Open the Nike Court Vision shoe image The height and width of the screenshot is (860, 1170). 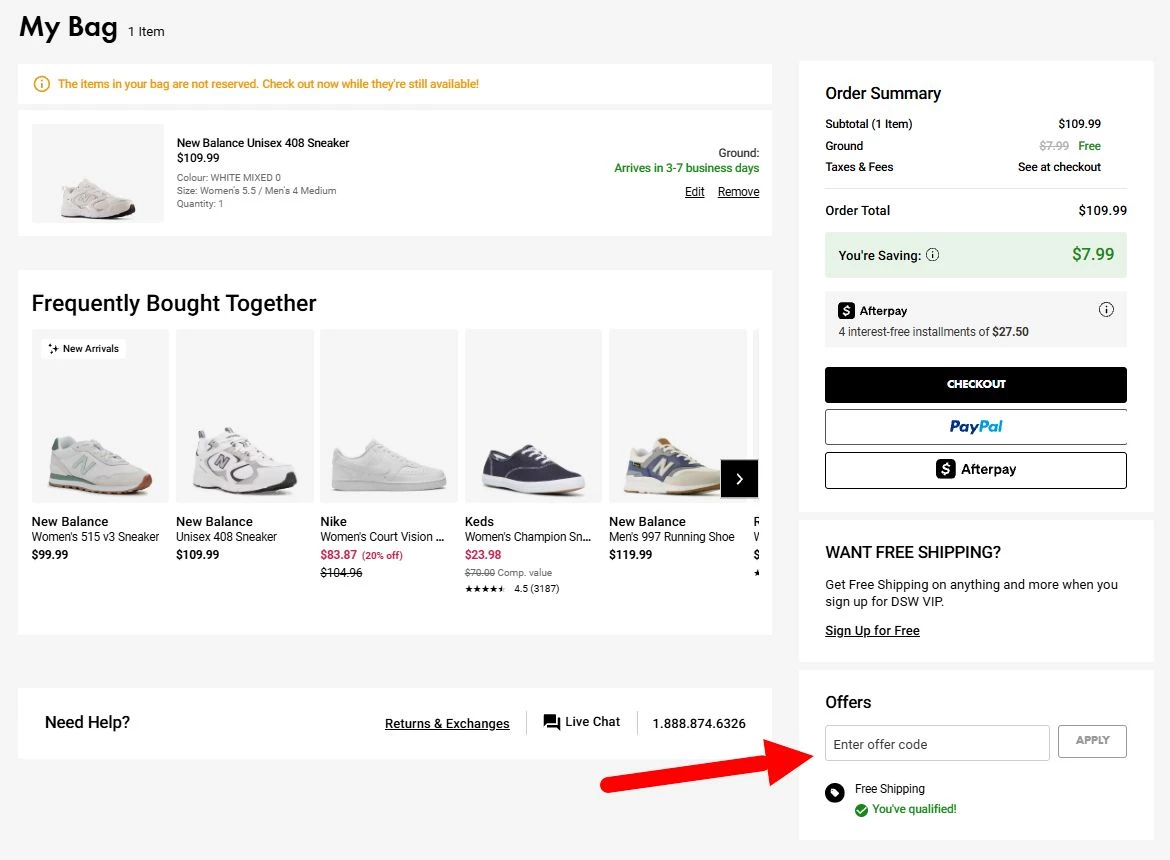(389, 416)
